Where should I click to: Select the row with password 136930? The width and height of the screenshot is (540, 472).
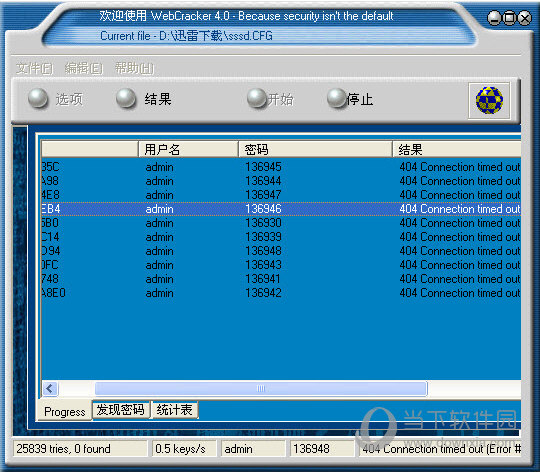281,223
